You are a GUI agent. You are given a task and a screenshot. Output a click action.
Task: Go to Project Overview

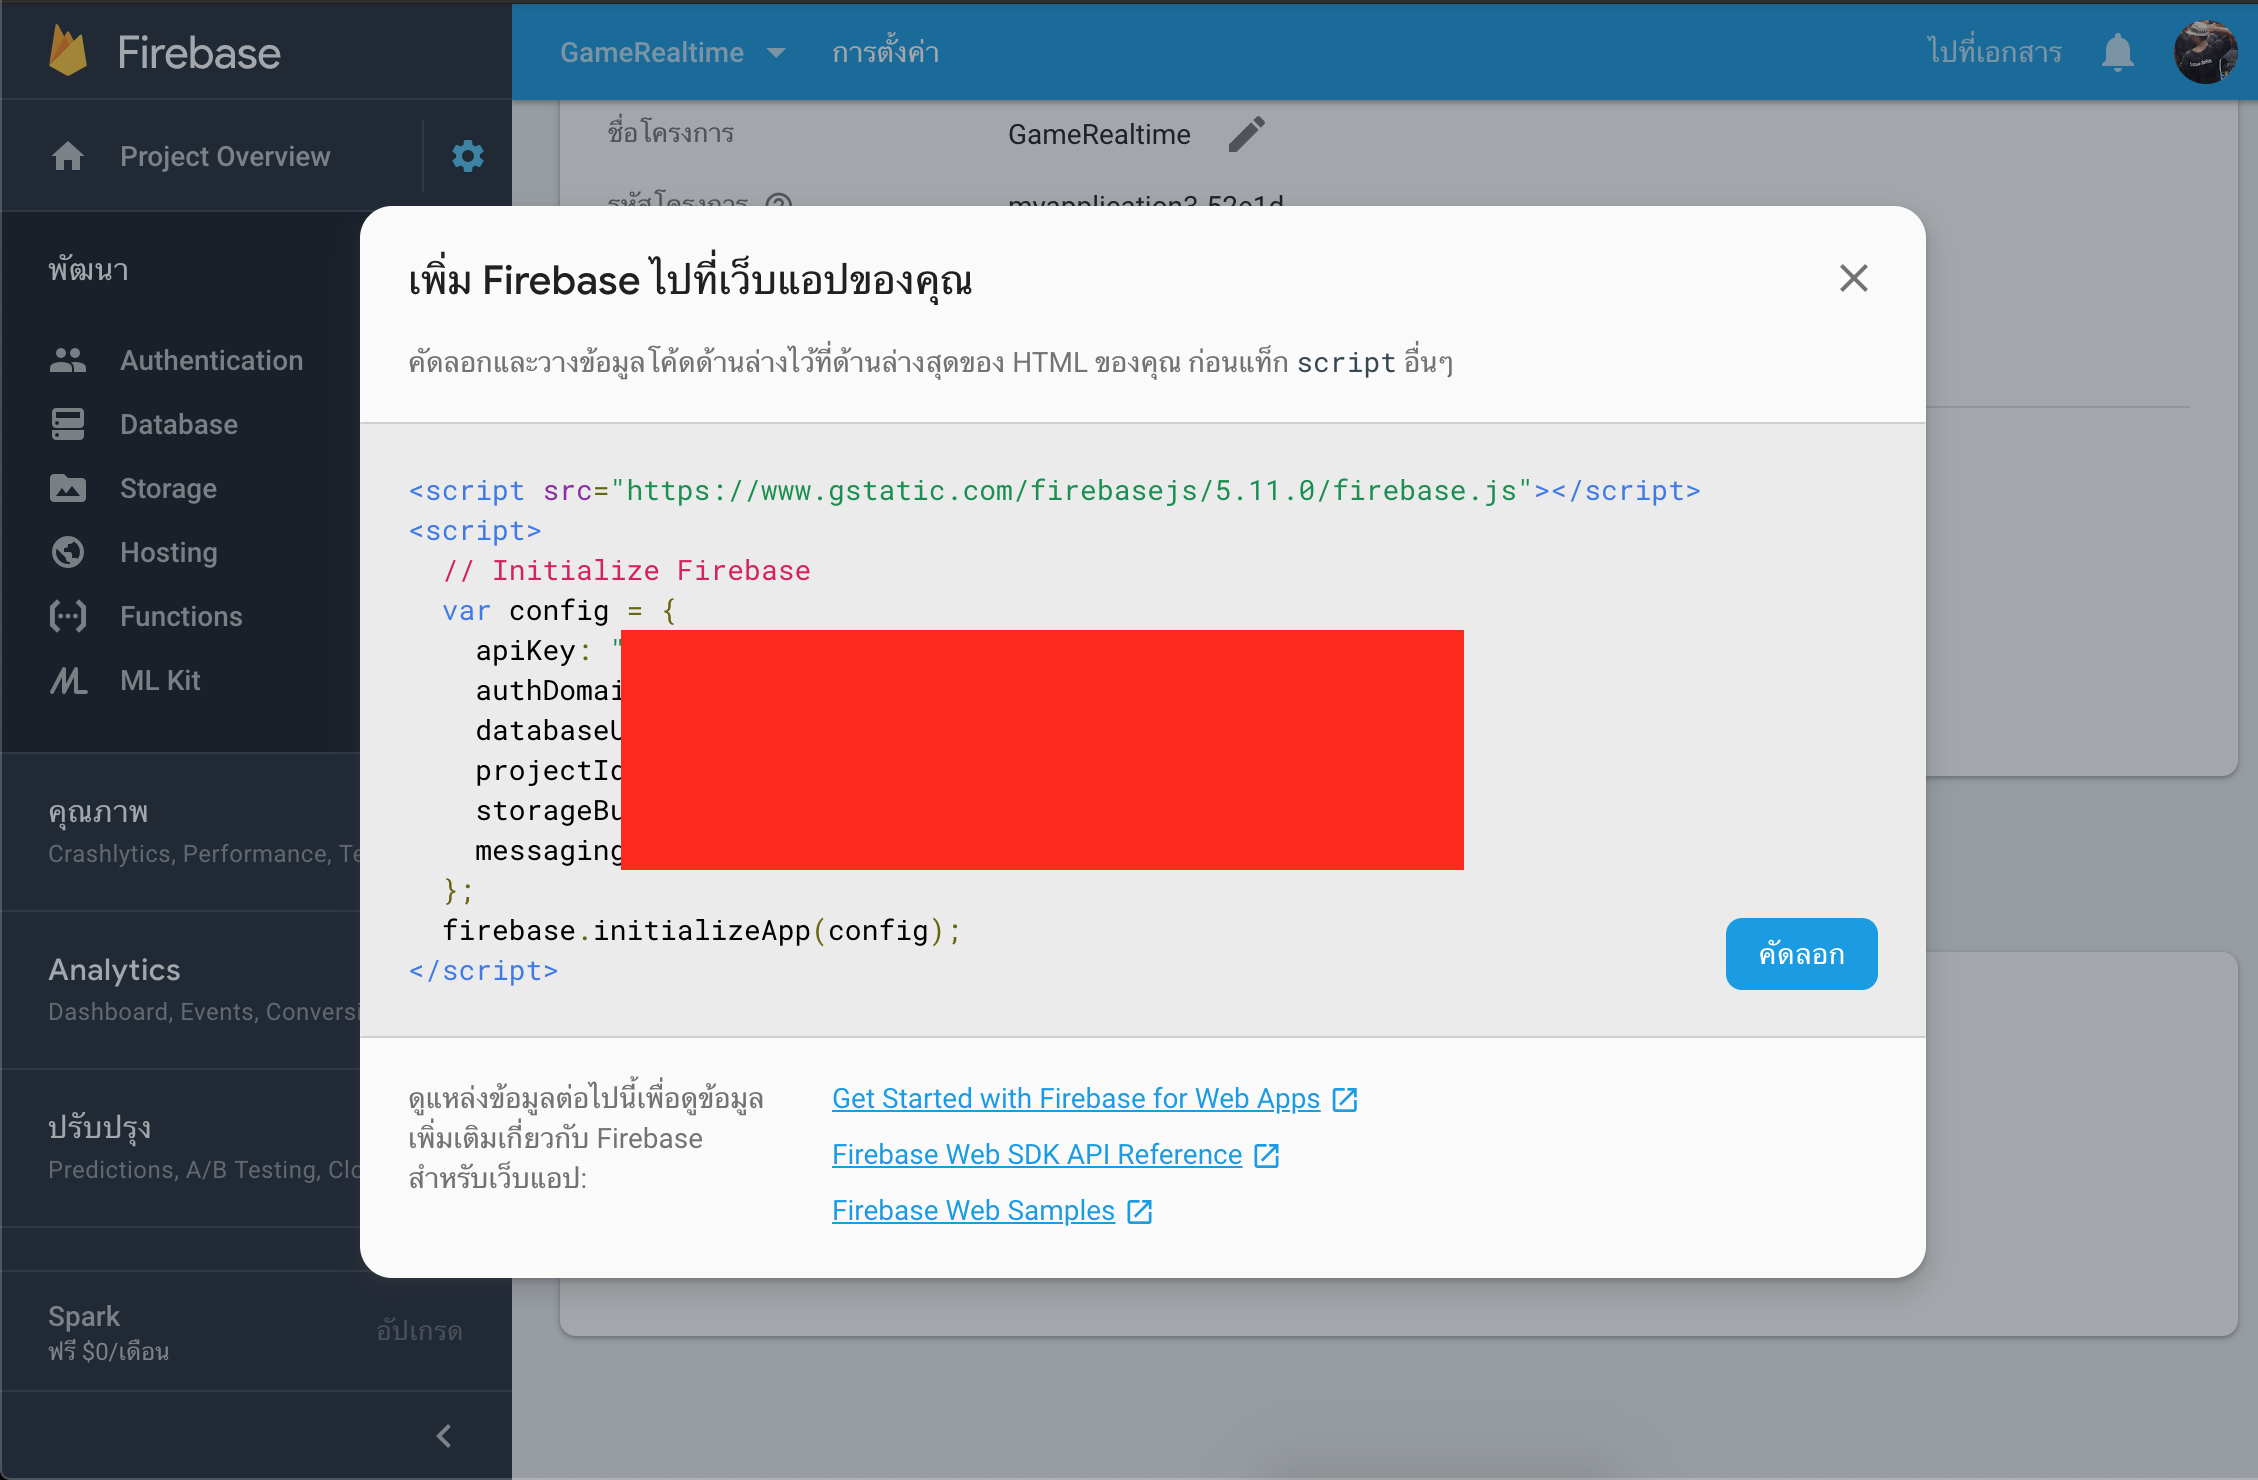tap(224, 155)
